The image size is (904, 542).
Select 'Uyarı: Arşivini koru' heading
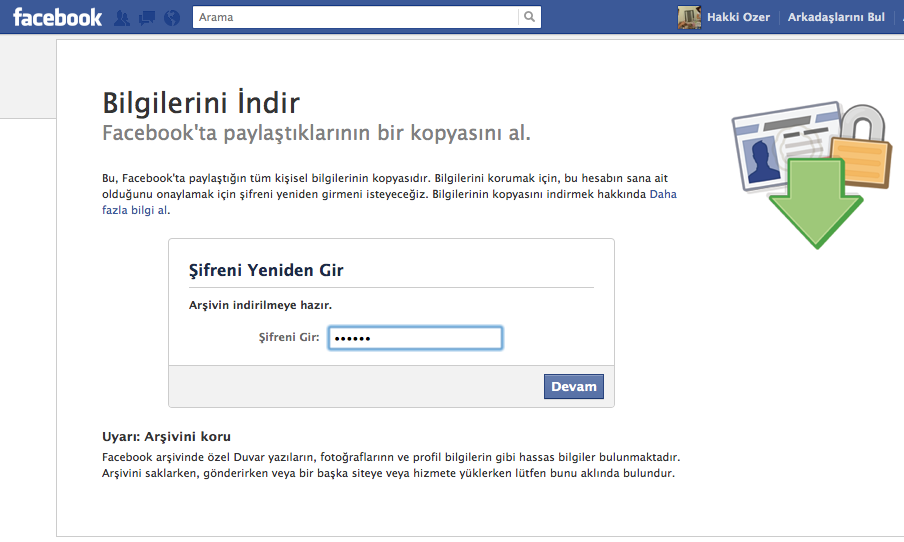coord(166,436)
